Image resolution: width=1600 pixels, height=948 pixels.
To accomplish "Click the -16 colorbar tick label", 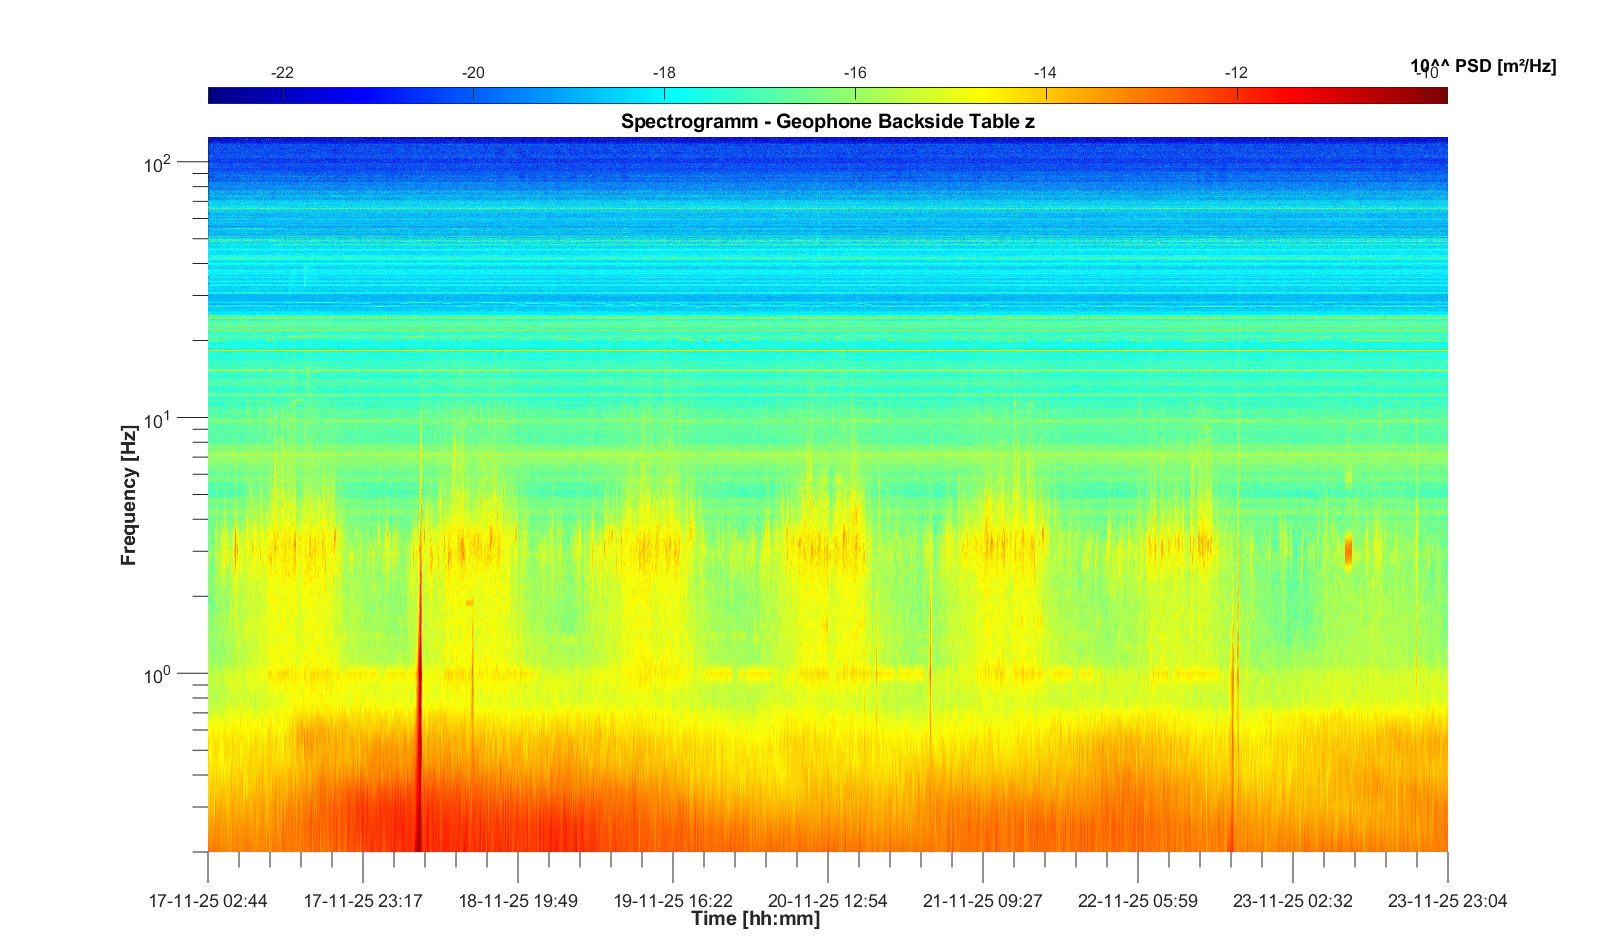I will pos(855,73).
